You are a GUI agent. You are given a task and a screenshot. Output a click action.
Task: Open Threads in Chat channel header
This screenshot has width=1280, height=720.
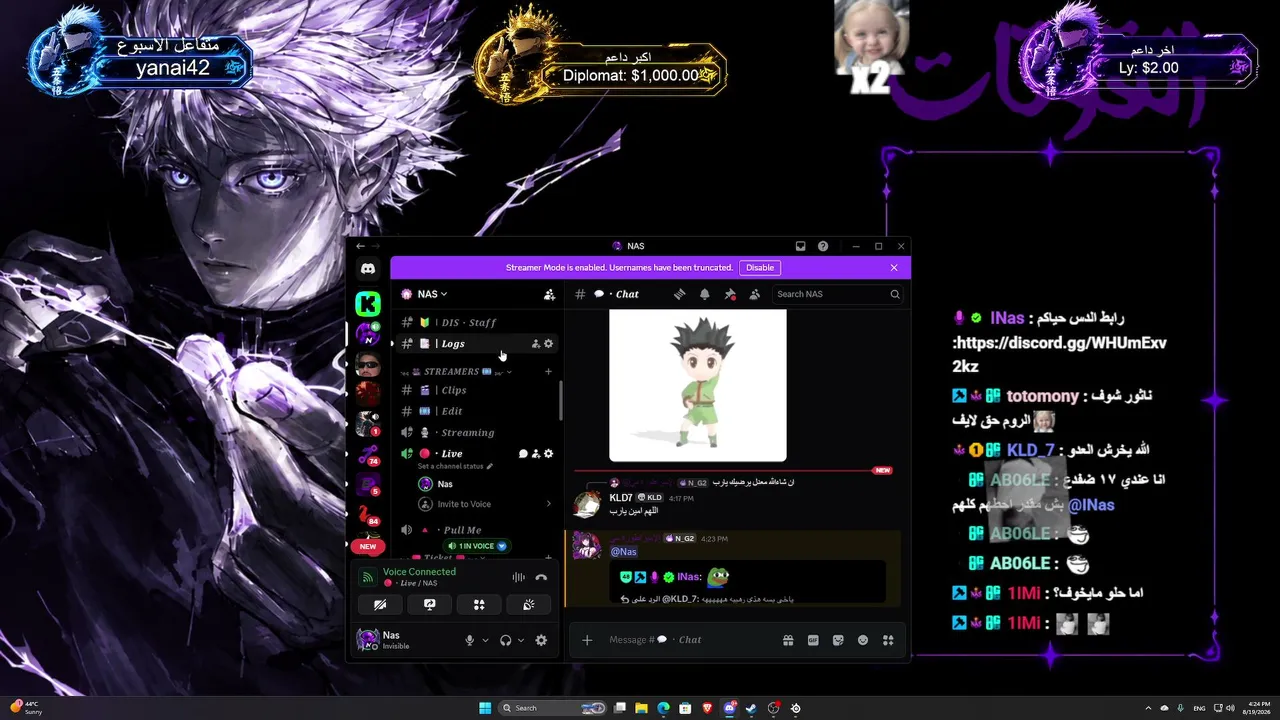680,294
